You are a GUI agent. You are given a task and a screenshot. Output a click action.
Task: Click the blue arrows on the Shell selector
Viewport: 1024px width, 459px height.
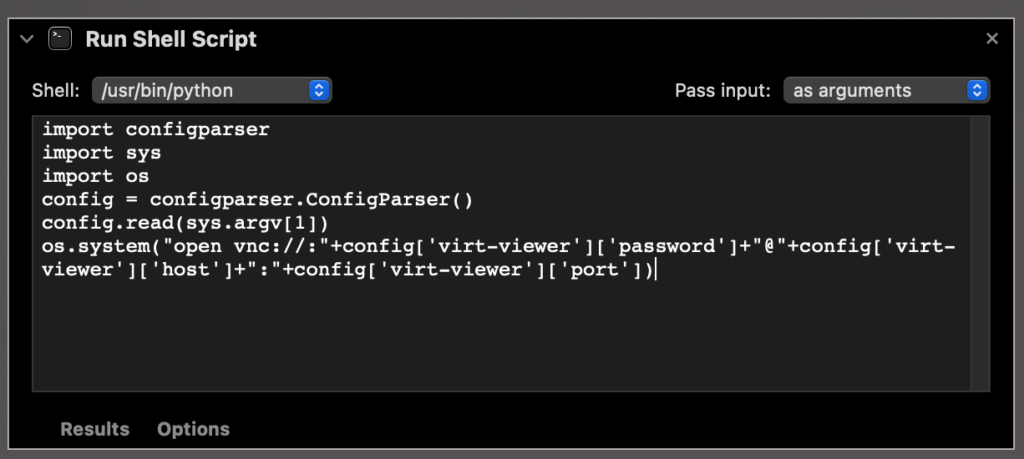(x=319, y=90)
